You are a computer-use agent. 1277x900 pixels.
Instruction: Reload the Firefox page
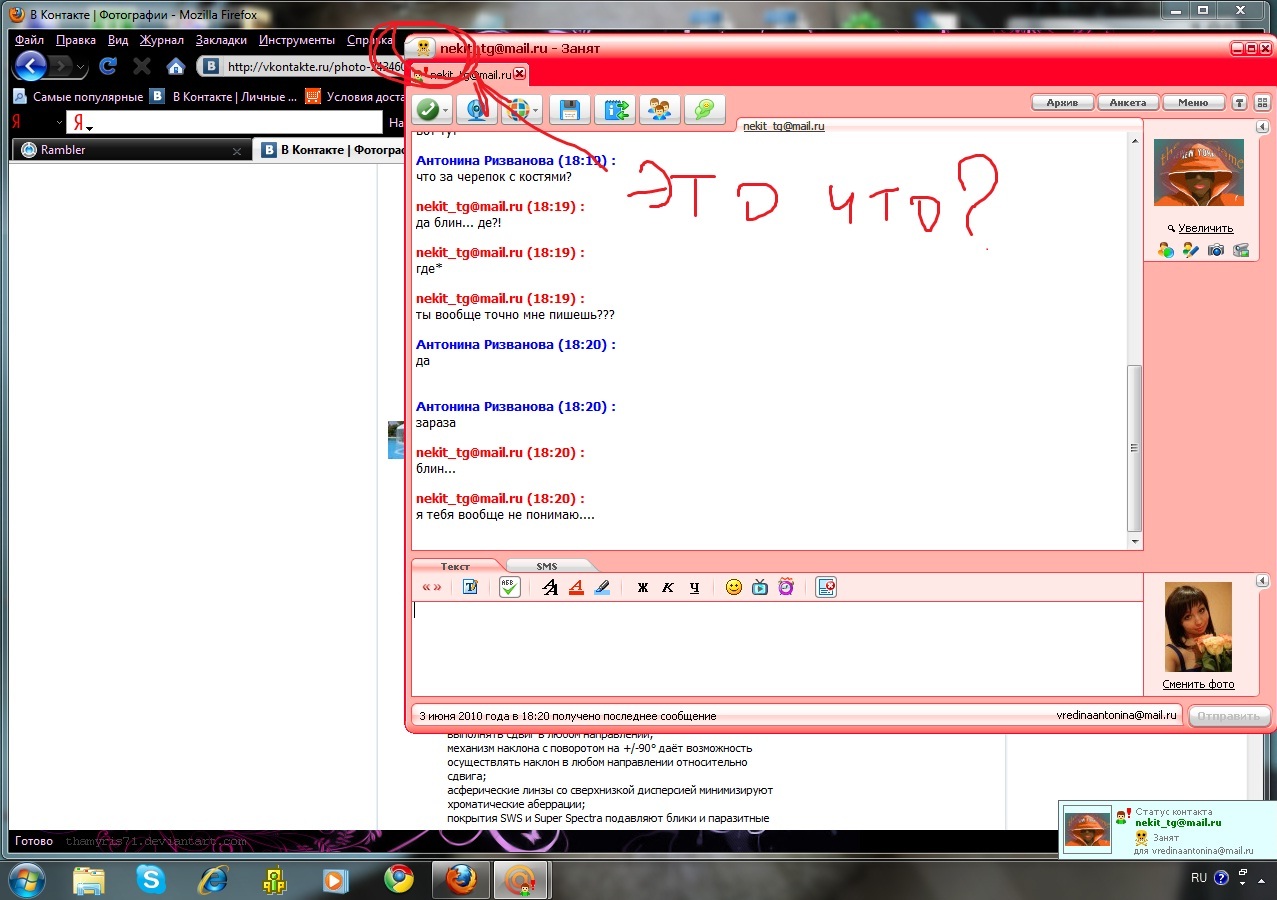[x=108, y=67]
